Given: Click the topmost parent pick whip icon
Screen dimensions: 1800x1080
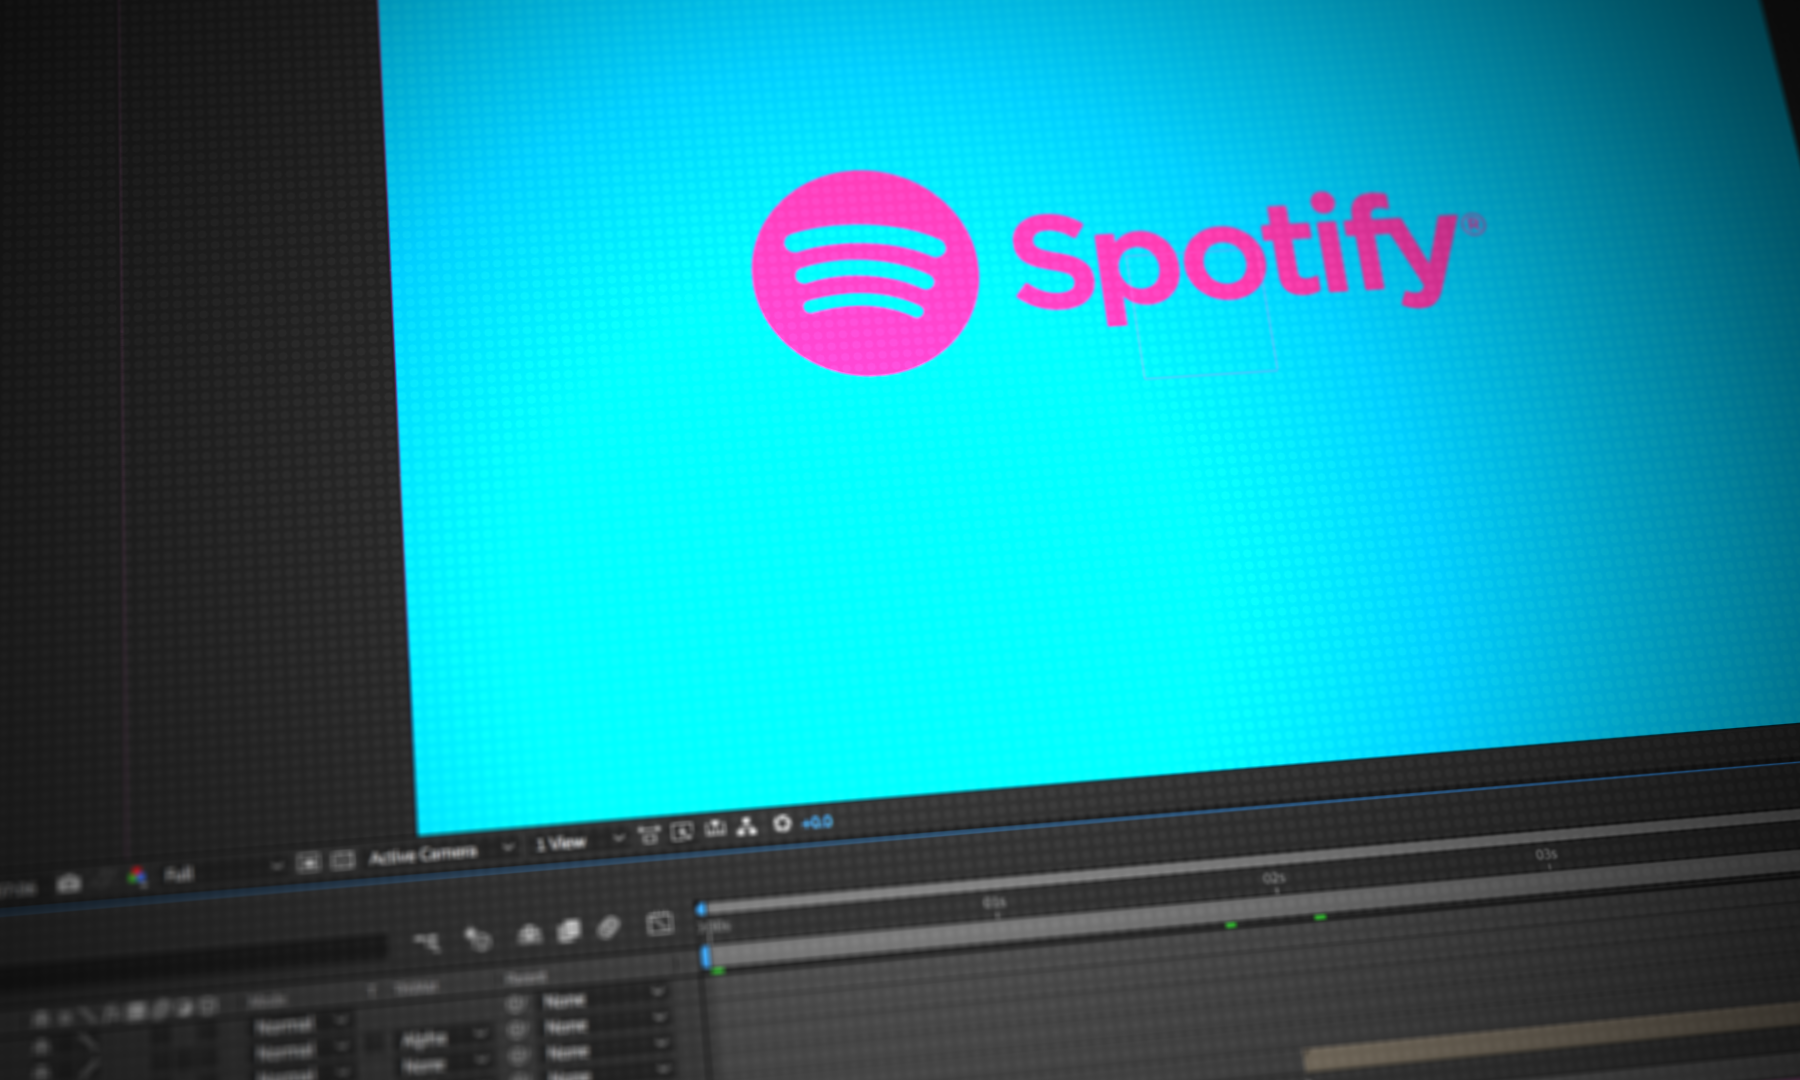Looking at the screenshot, I should coord(516,1002).
